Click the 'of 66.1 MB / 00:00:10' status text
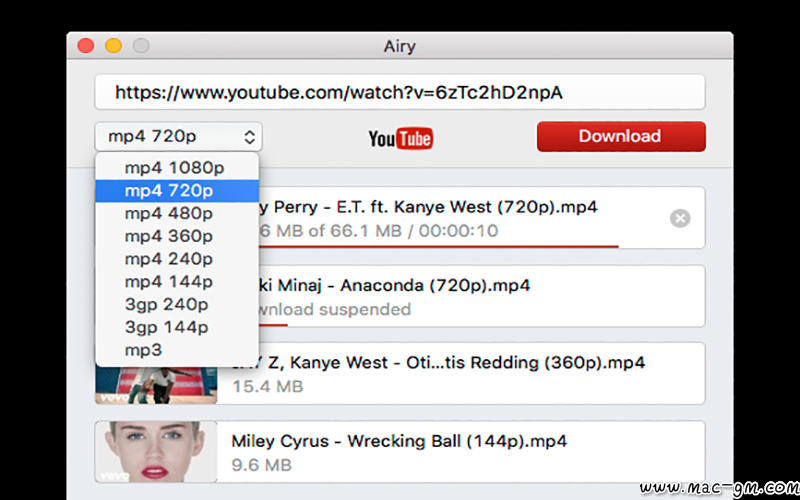800x500 pixels. [403, 231]
